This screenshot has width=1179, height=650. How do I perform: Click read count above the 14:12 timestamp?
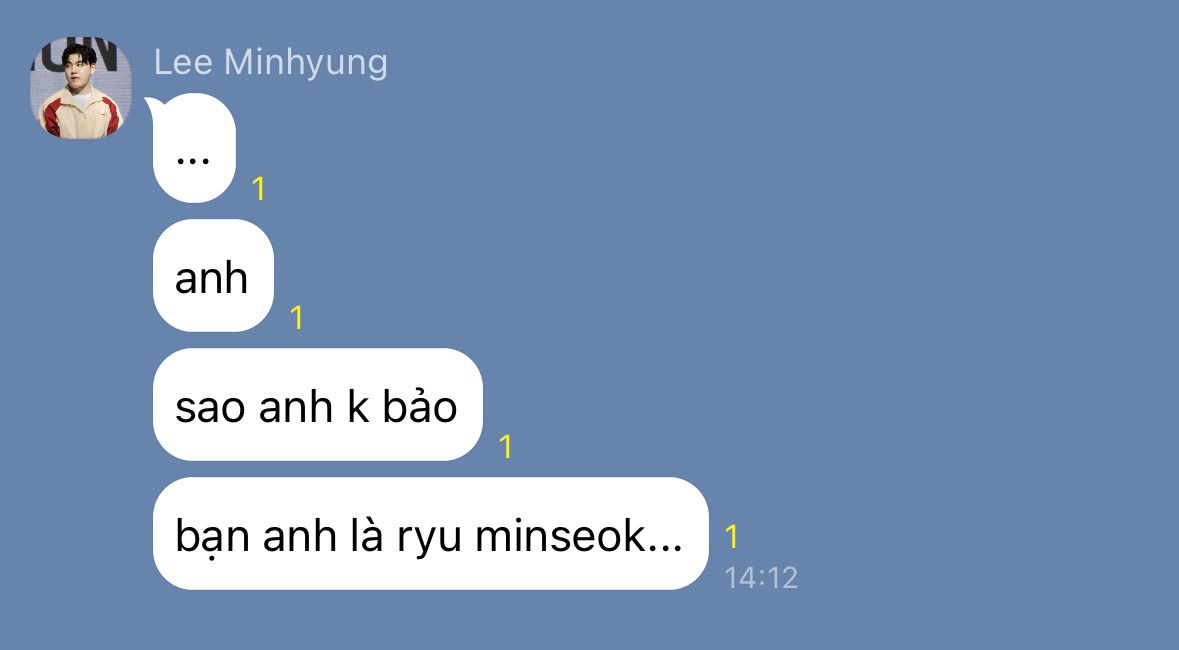pos(732,536)
